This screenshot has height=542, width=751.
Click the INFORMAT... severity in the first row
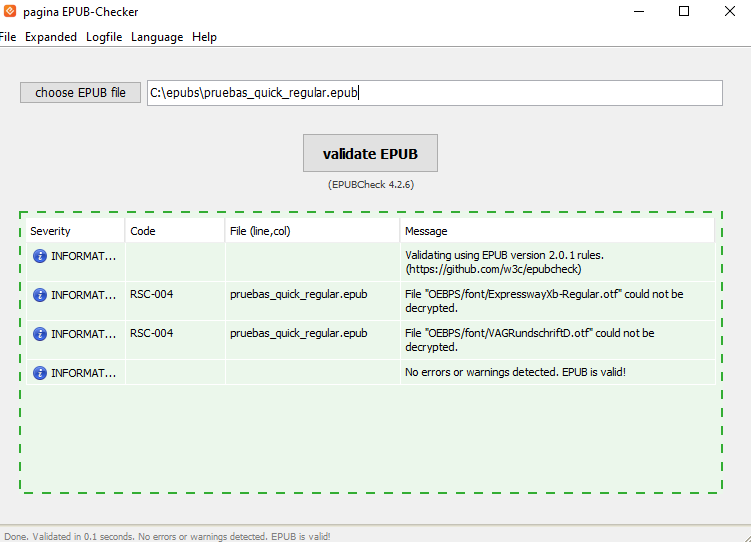pos(83,256)
